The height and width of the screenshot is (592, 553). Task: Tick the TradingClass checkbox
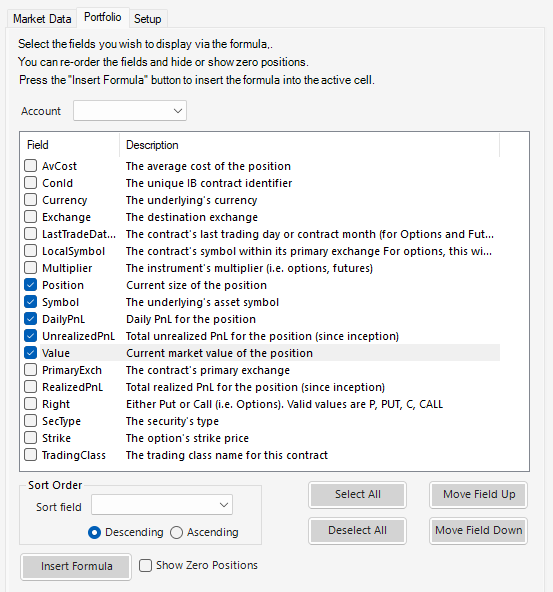click(x=31, y=454)
